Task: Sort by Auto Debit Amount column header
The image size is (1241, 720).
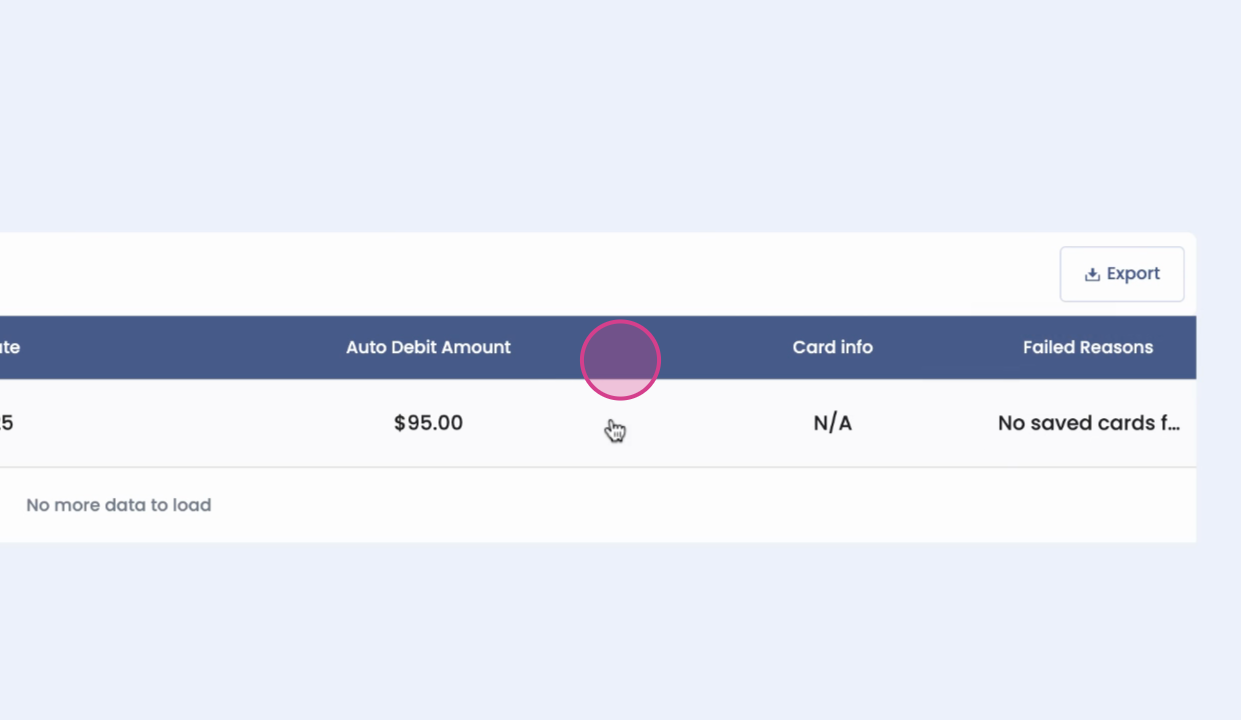Action: point(428,347)
